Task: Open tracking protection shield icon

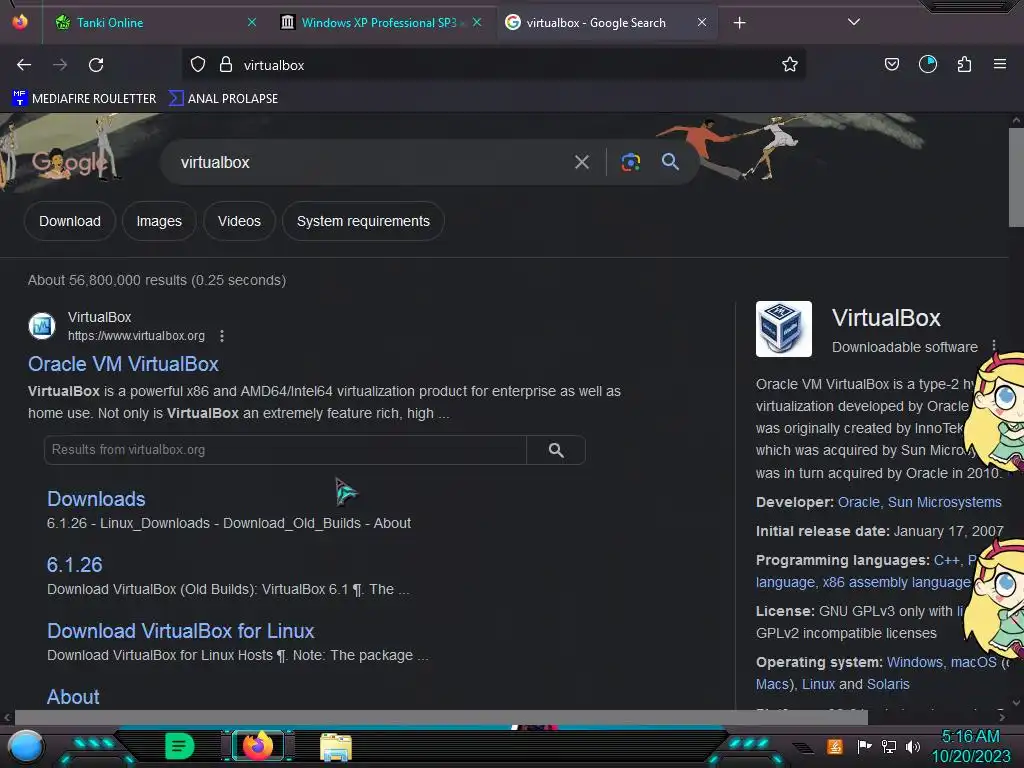Action: (198, 65)
